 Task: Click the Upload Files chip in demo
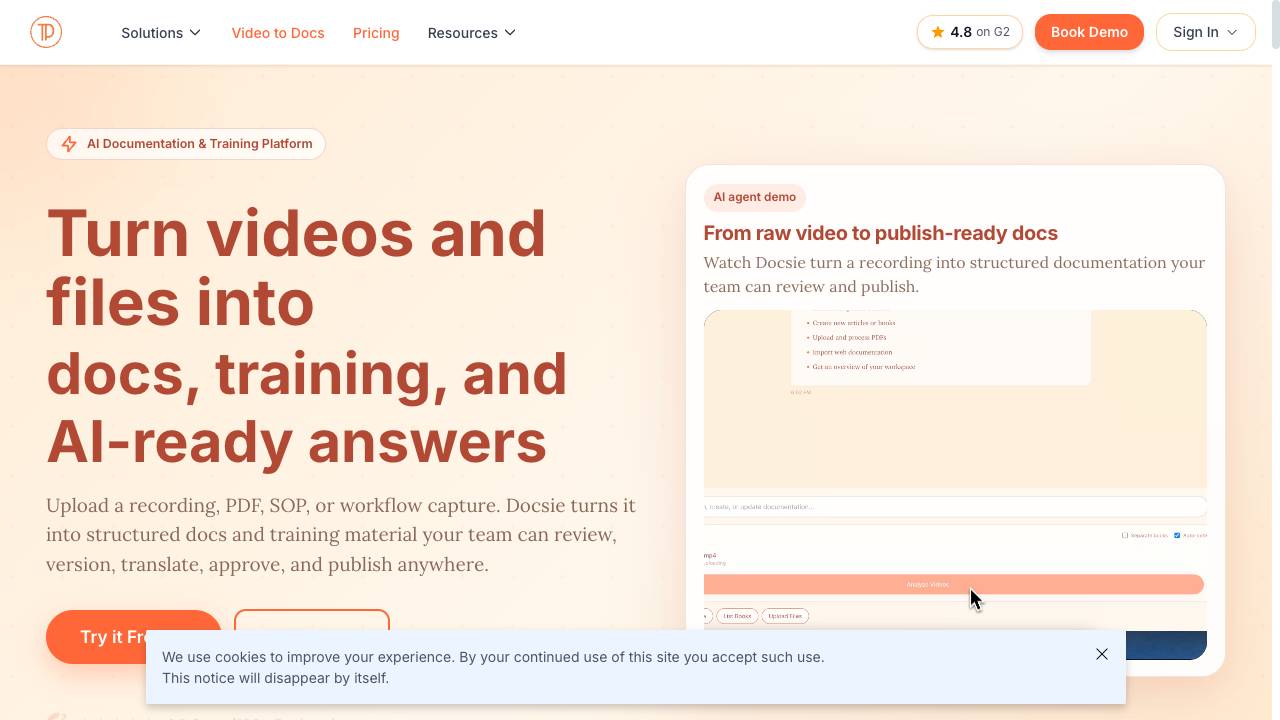pos(785,616)
